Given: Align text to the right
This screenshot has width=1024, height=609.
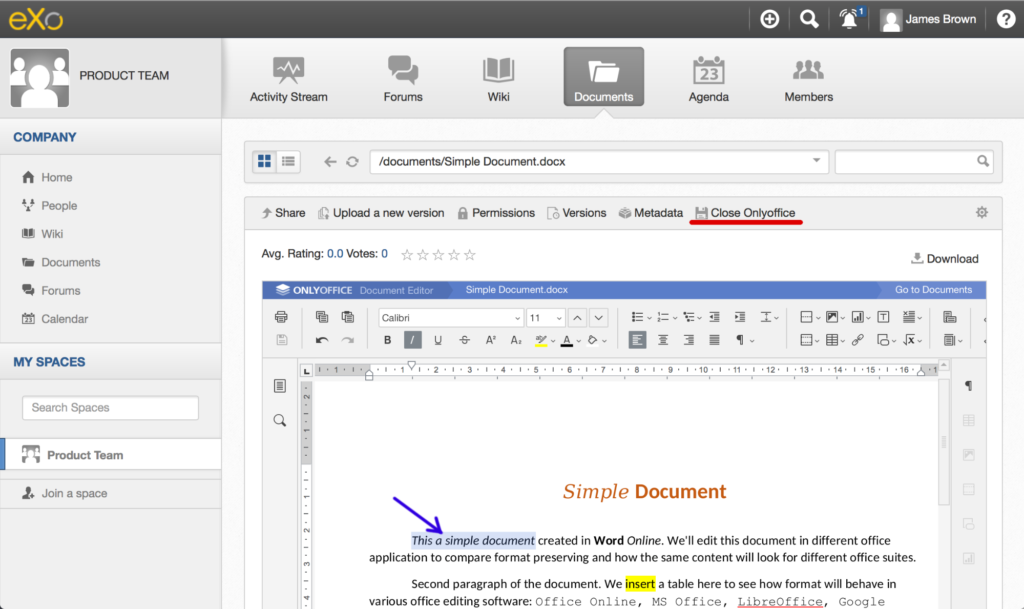Looking at the screenshot, I should (688, 340).
